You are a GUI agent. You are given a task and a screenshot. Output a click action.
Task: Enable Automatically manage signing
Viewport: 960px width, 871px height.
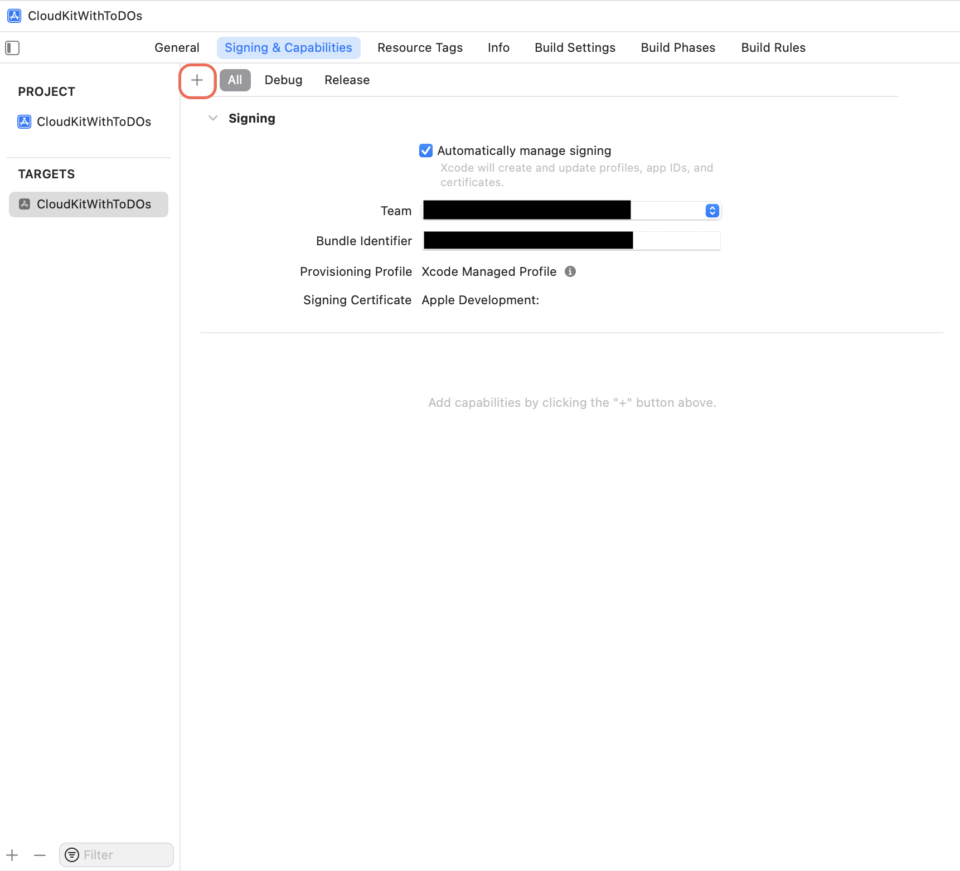426,150
